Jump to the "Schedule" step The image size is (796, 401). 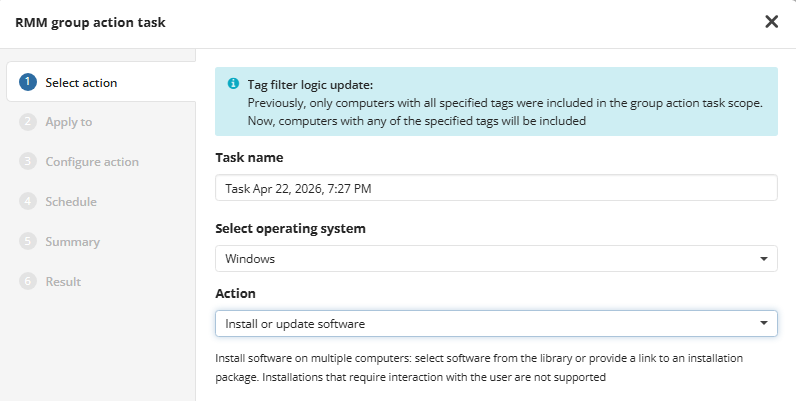71,202
